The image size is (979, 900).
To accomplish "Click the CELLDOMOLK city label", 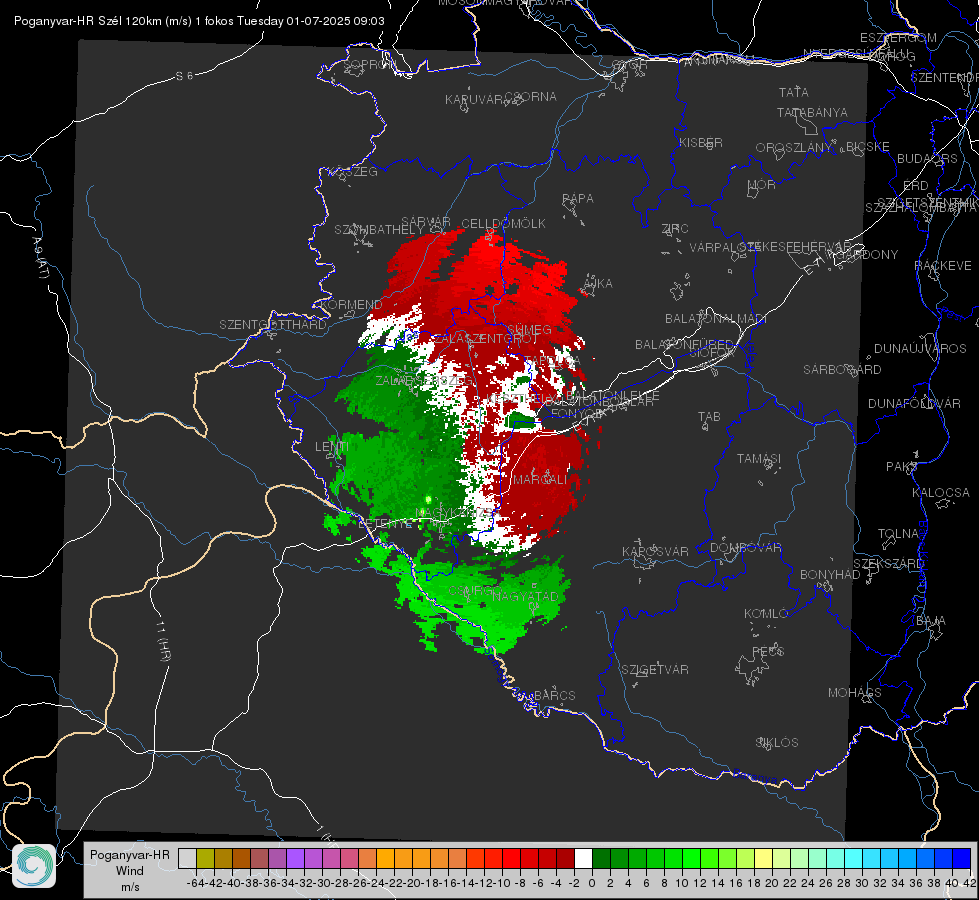I will pos(503,224).
